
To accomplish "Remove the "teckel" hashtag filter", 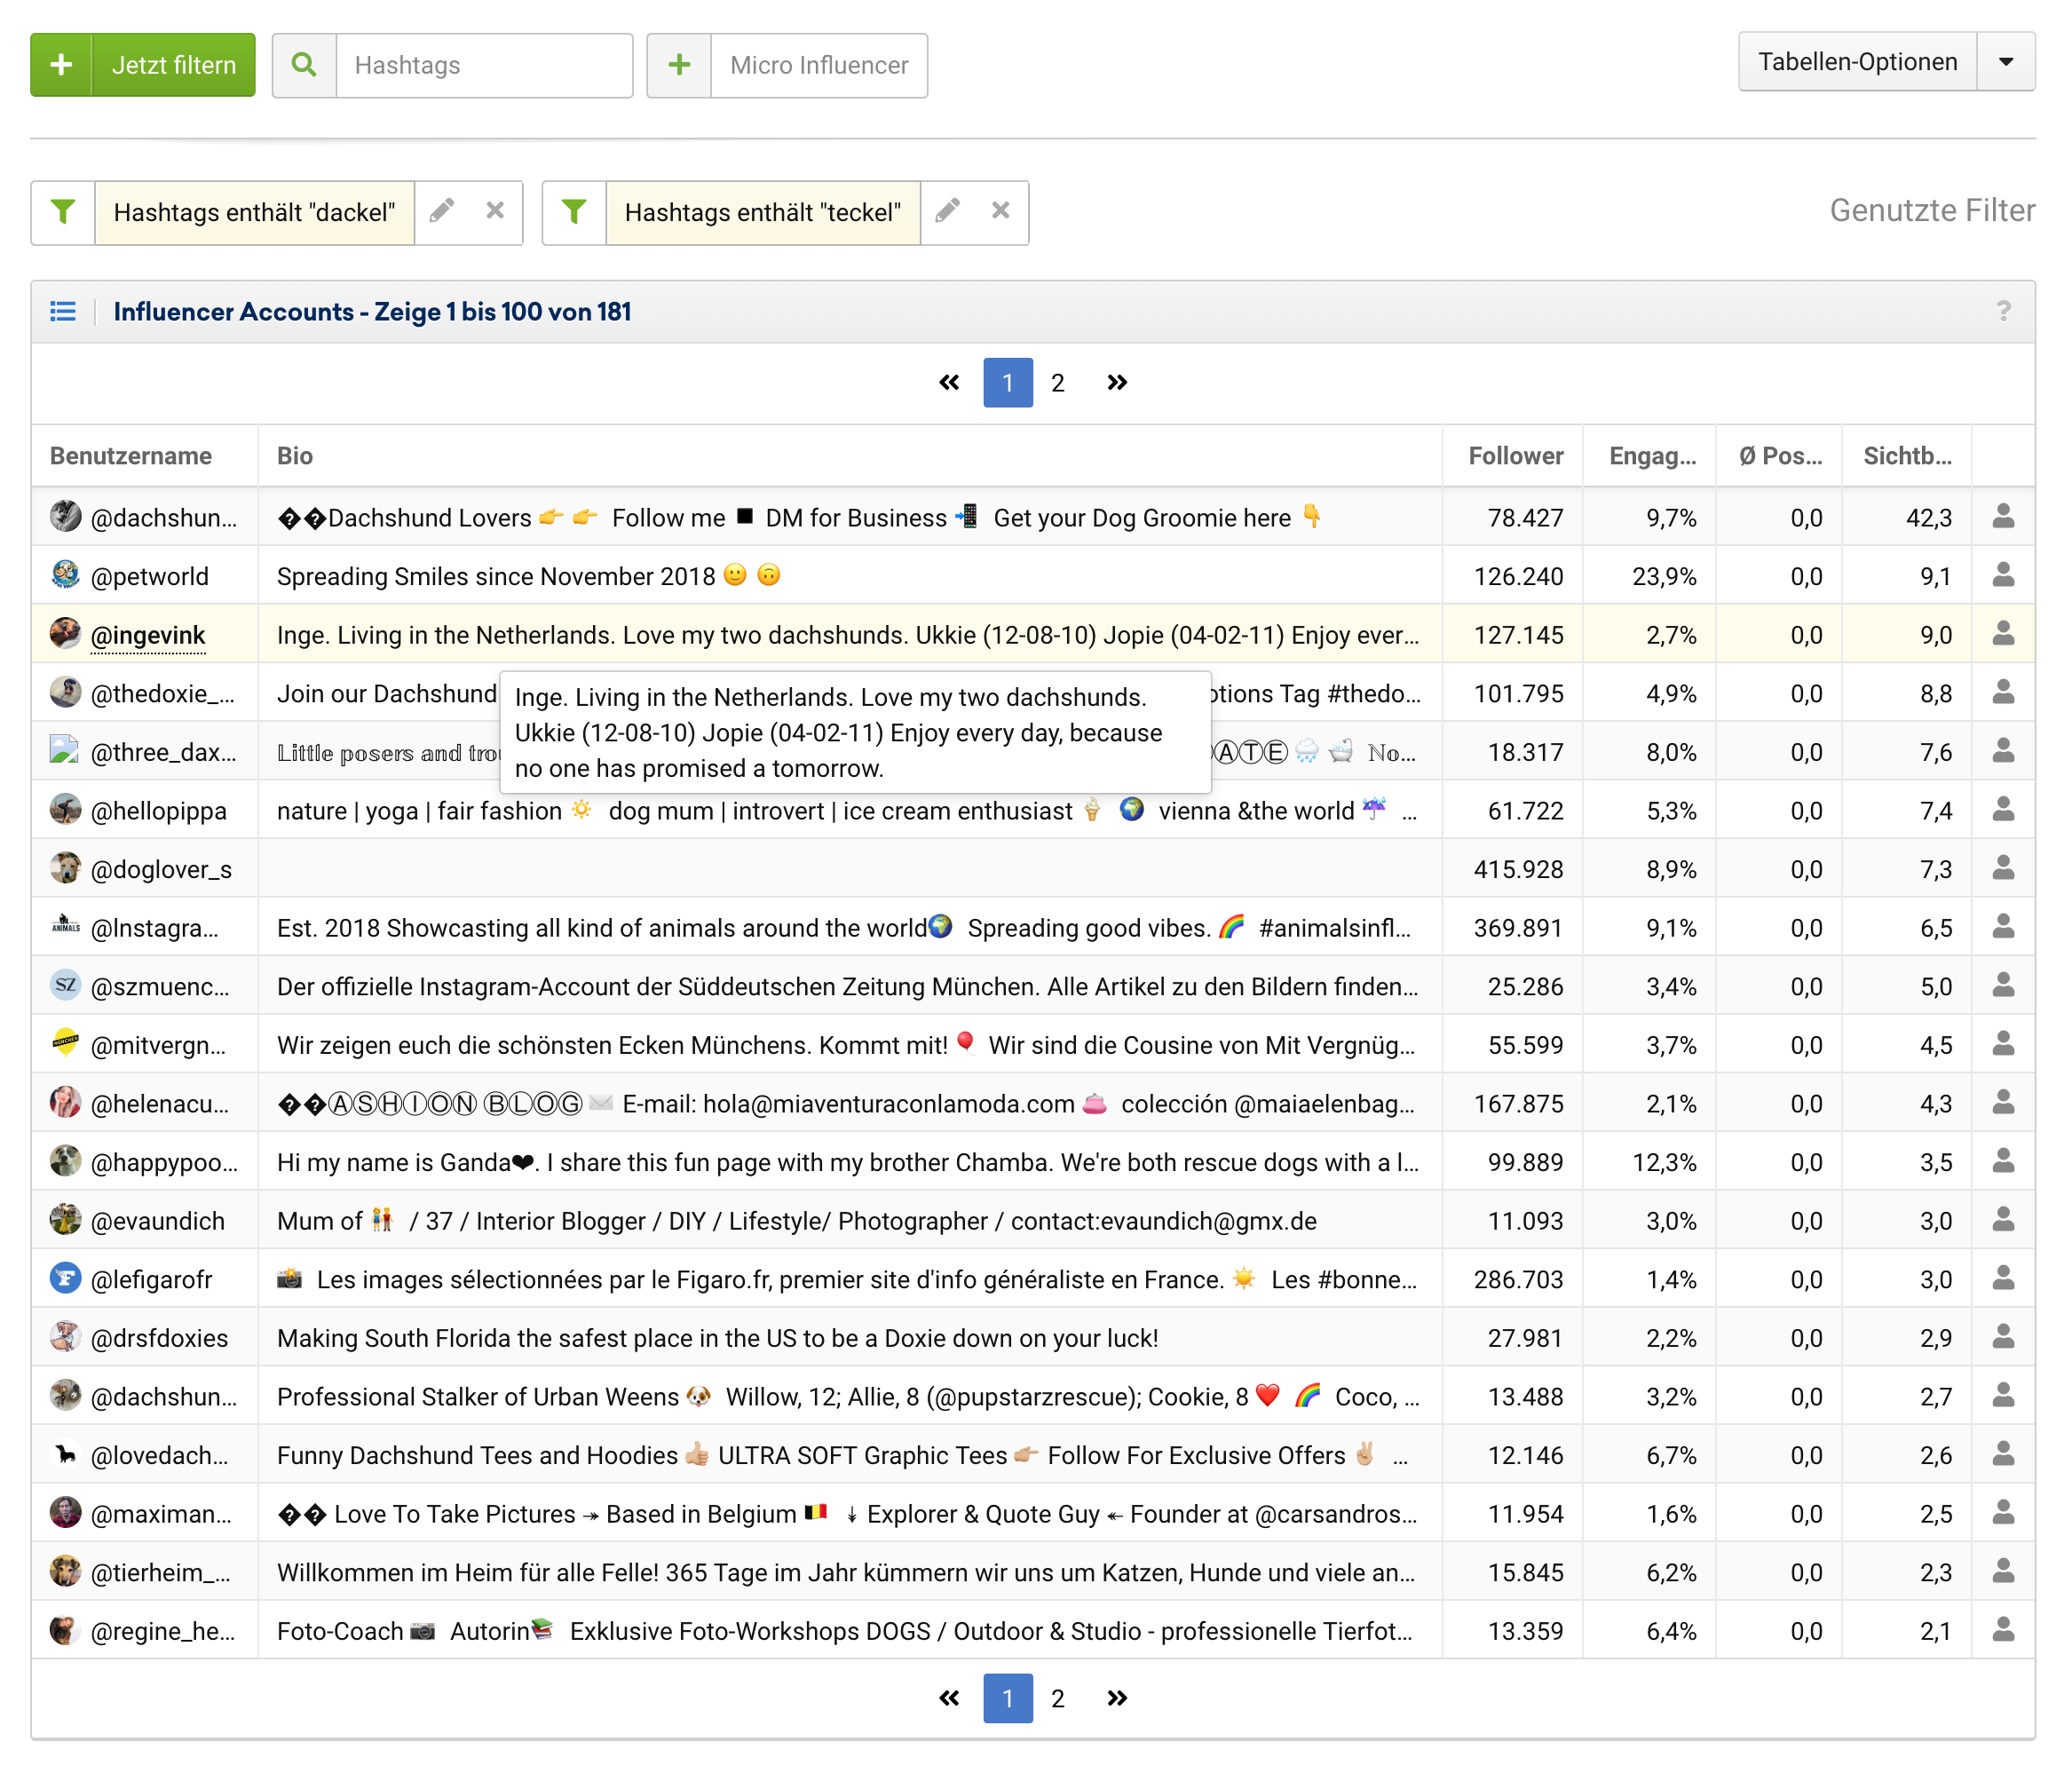I will coord(1000,211).
